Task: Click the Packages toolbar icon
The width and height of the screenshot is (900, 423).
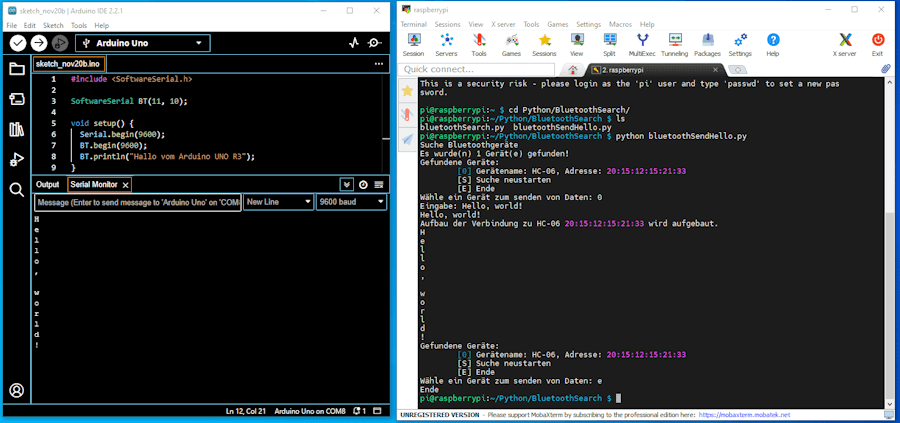Action: click(707, 42)
